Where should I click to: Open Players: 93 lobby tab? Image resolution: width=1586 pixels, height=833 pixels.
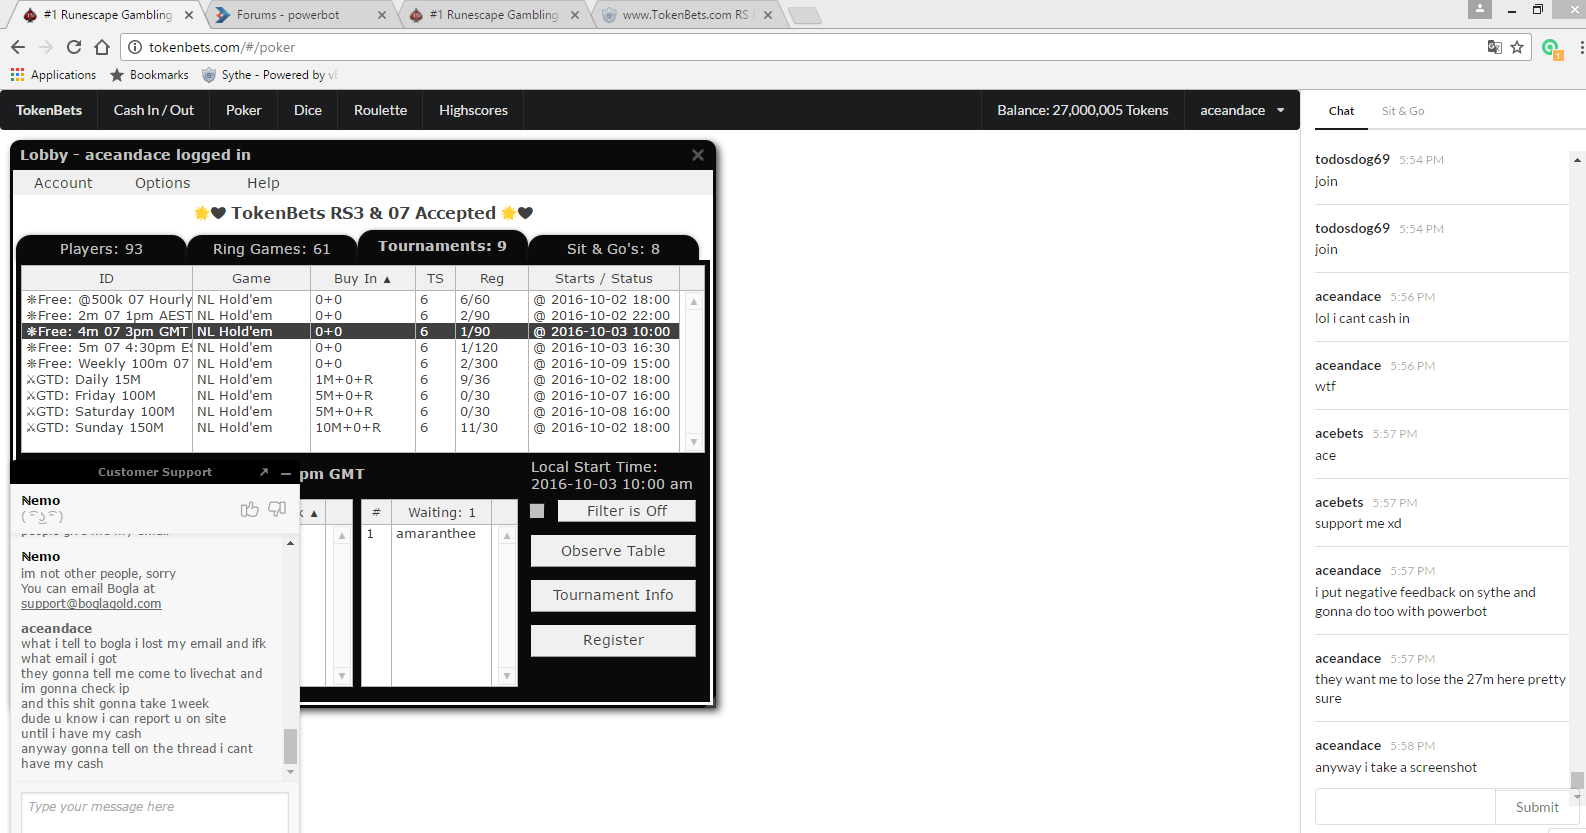[101, 249]
